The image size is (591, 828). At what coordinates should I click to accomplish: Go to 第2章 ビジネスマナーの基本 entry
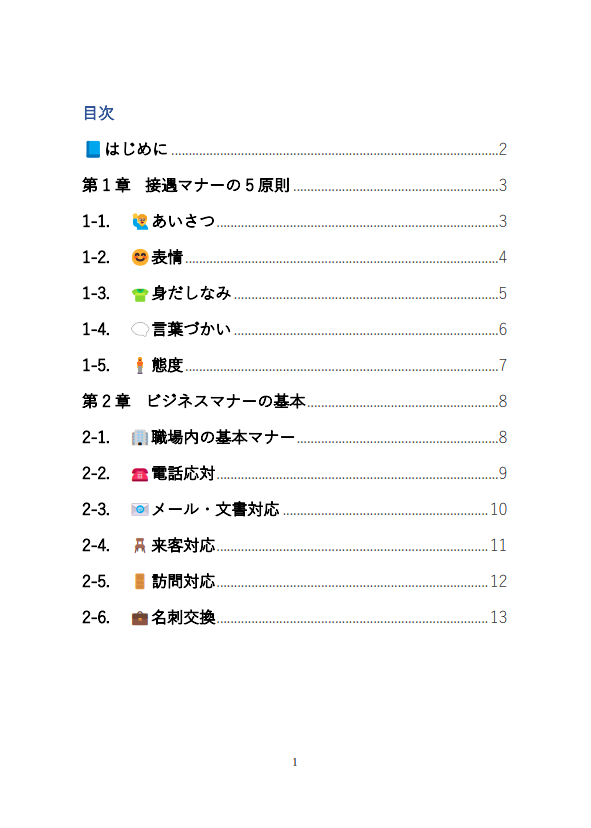coord(295,401)
